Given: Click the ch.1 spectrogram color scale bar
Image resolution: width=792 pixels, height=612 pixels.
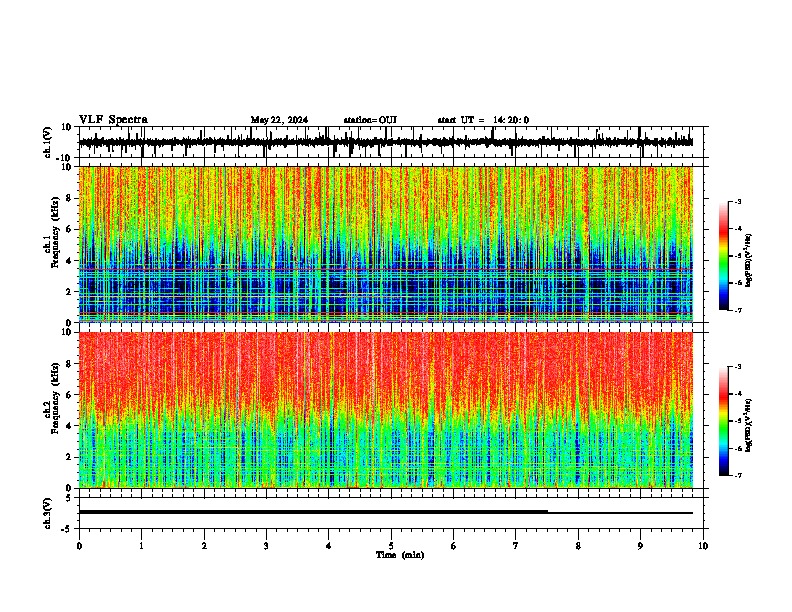Looking at the screenshot, I should 724,256.
